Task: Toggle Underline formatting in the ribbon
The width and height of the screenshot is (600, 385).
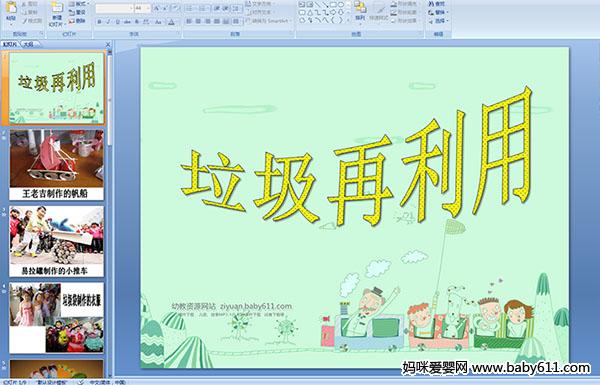Action: pos(117,22)
